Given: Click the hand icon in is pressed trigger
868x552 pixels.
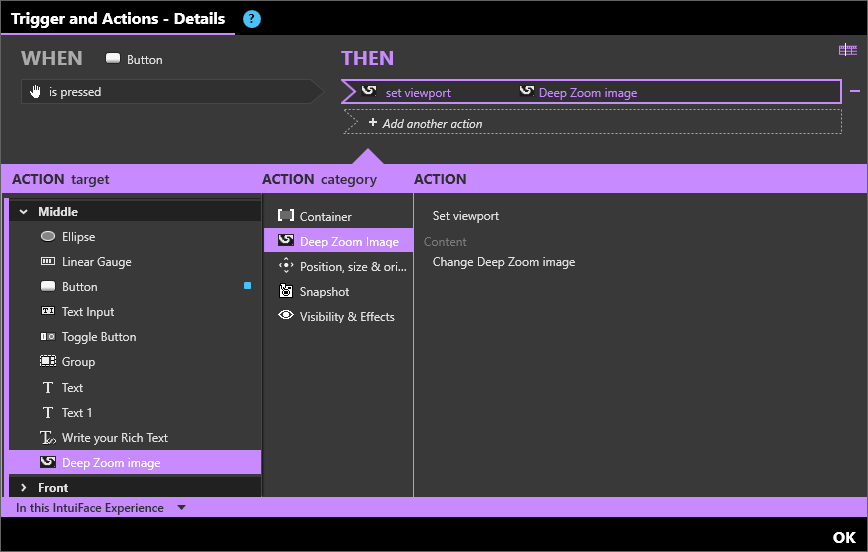Looking at the screenshot, I should point(35,91).
